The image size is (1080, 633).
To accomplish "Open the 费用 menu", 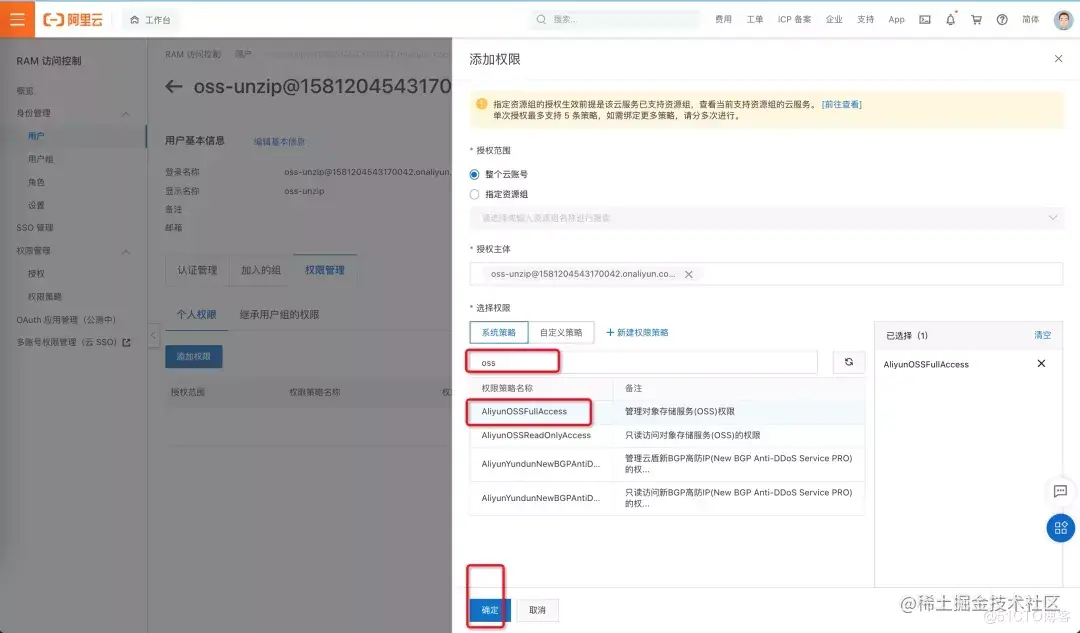I will pos(723,19).
